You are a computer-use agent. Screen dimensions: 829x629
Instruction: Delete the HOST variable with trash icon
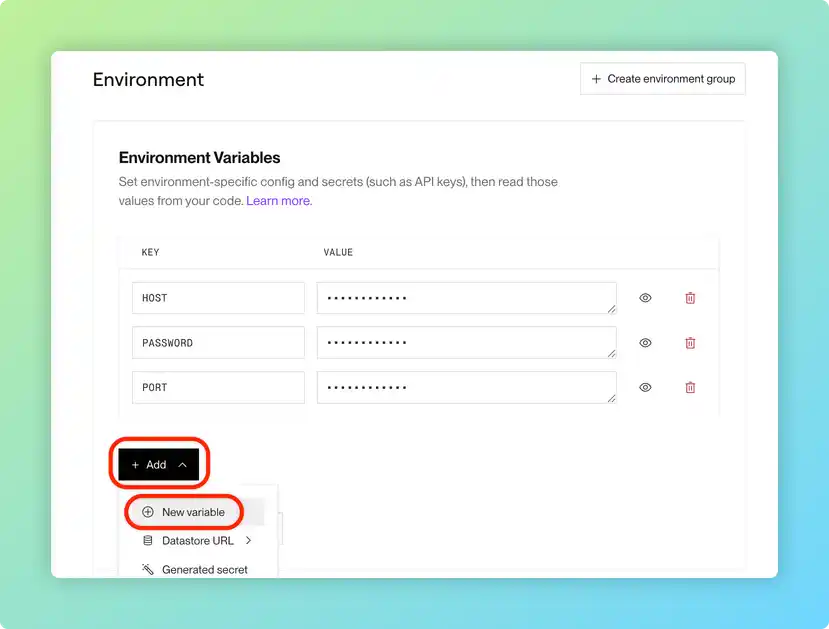tap(690, 298)
